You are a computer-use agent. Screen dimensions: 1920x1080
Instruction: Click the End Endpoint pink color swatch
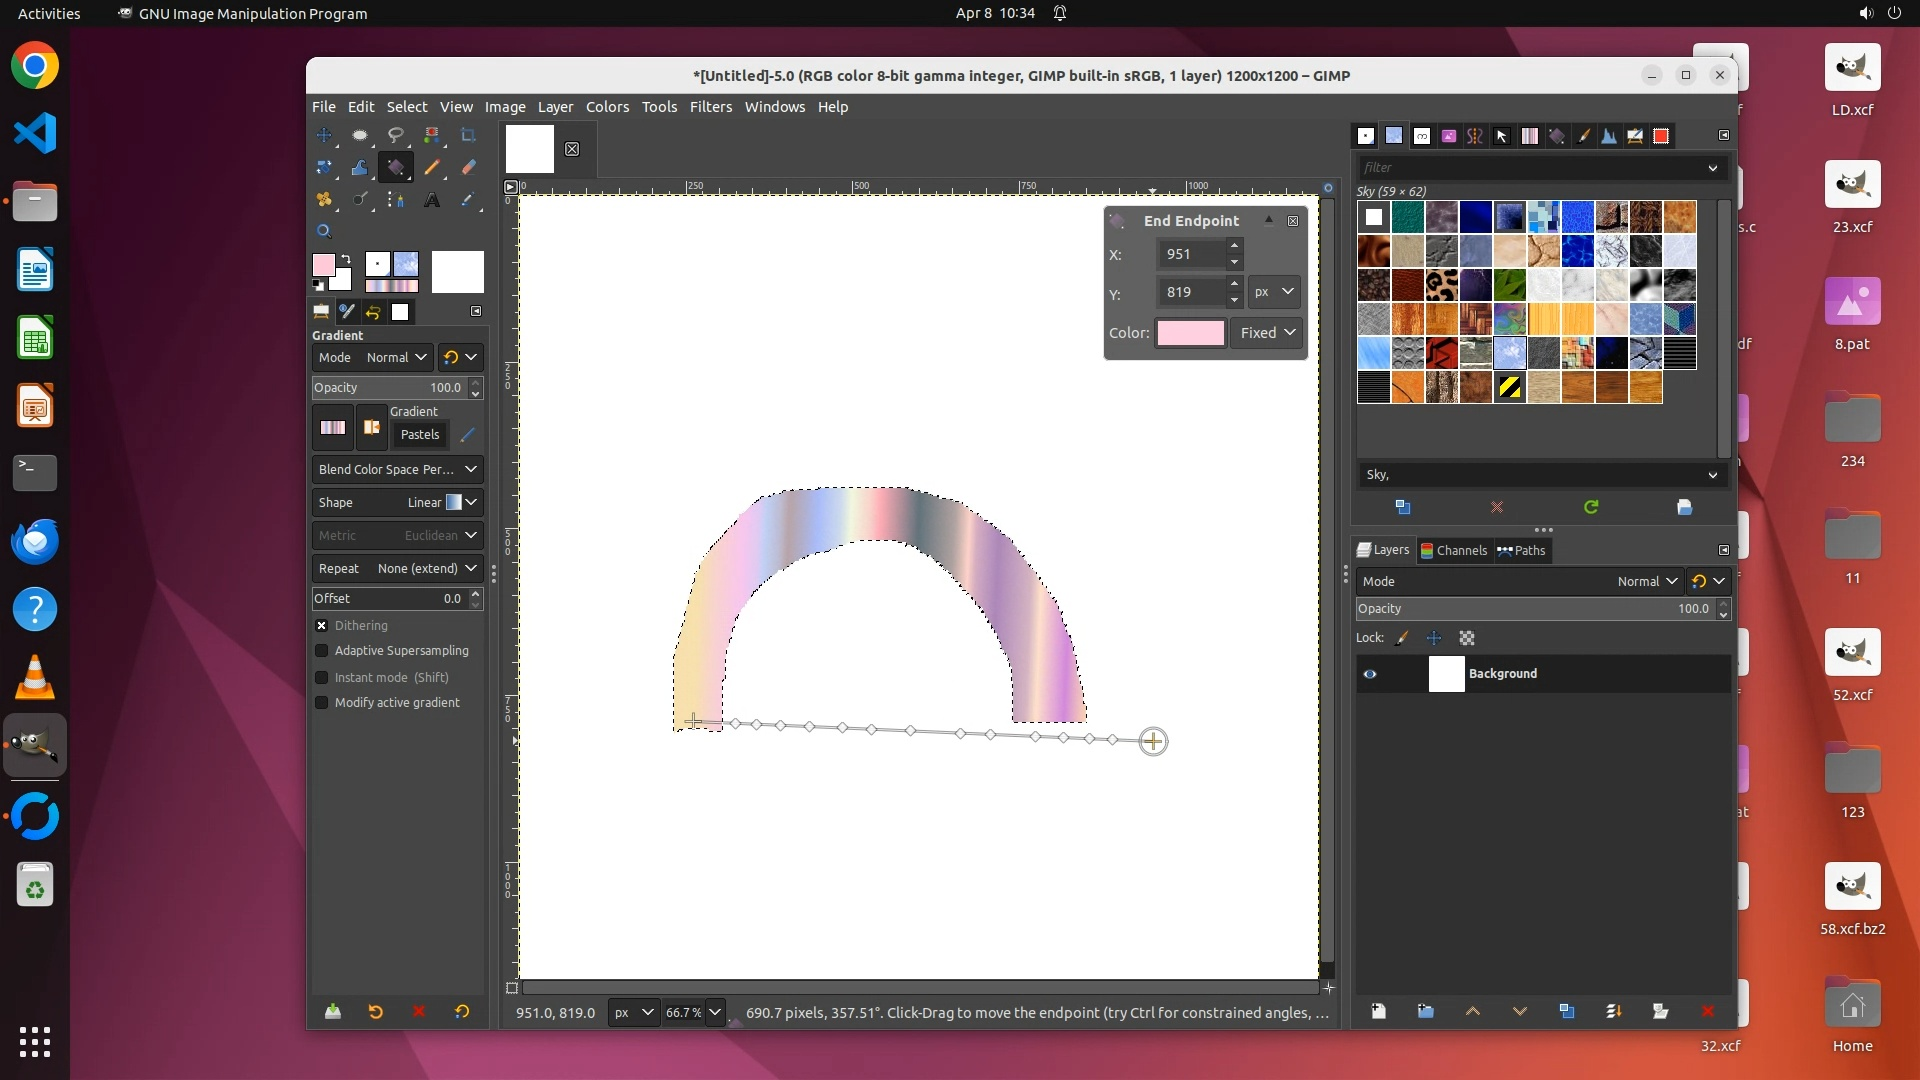tap(1190, 333)
